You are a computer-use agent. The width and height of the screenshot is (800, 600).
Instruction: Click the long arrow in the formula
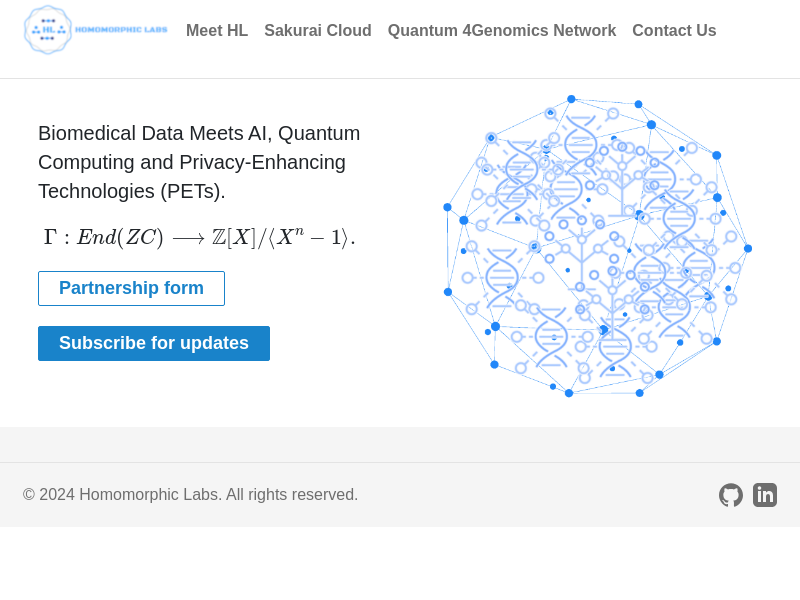click(x=188, y=238)
